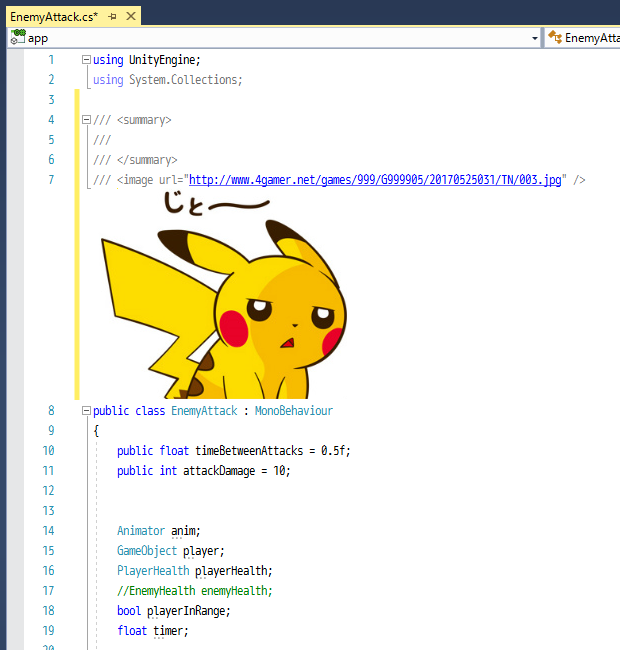Click the '<image' tag on line 7

(135, 180)
